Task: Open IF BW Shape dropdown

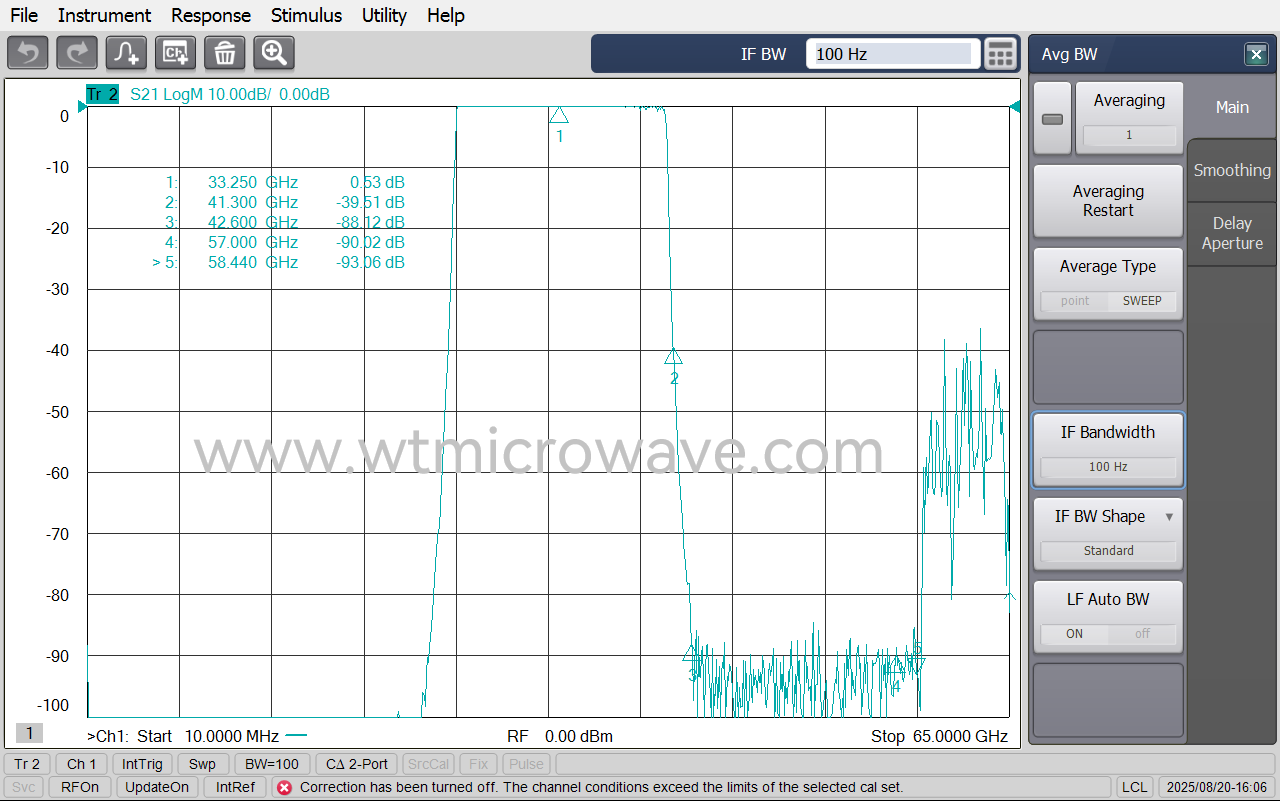Action: pos(1108,532)
